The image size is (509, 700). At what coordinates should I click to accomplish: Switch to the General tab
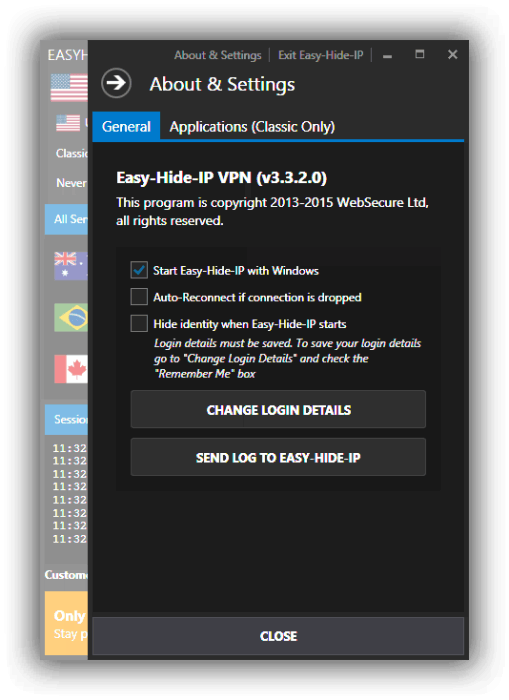pos(126,126)
